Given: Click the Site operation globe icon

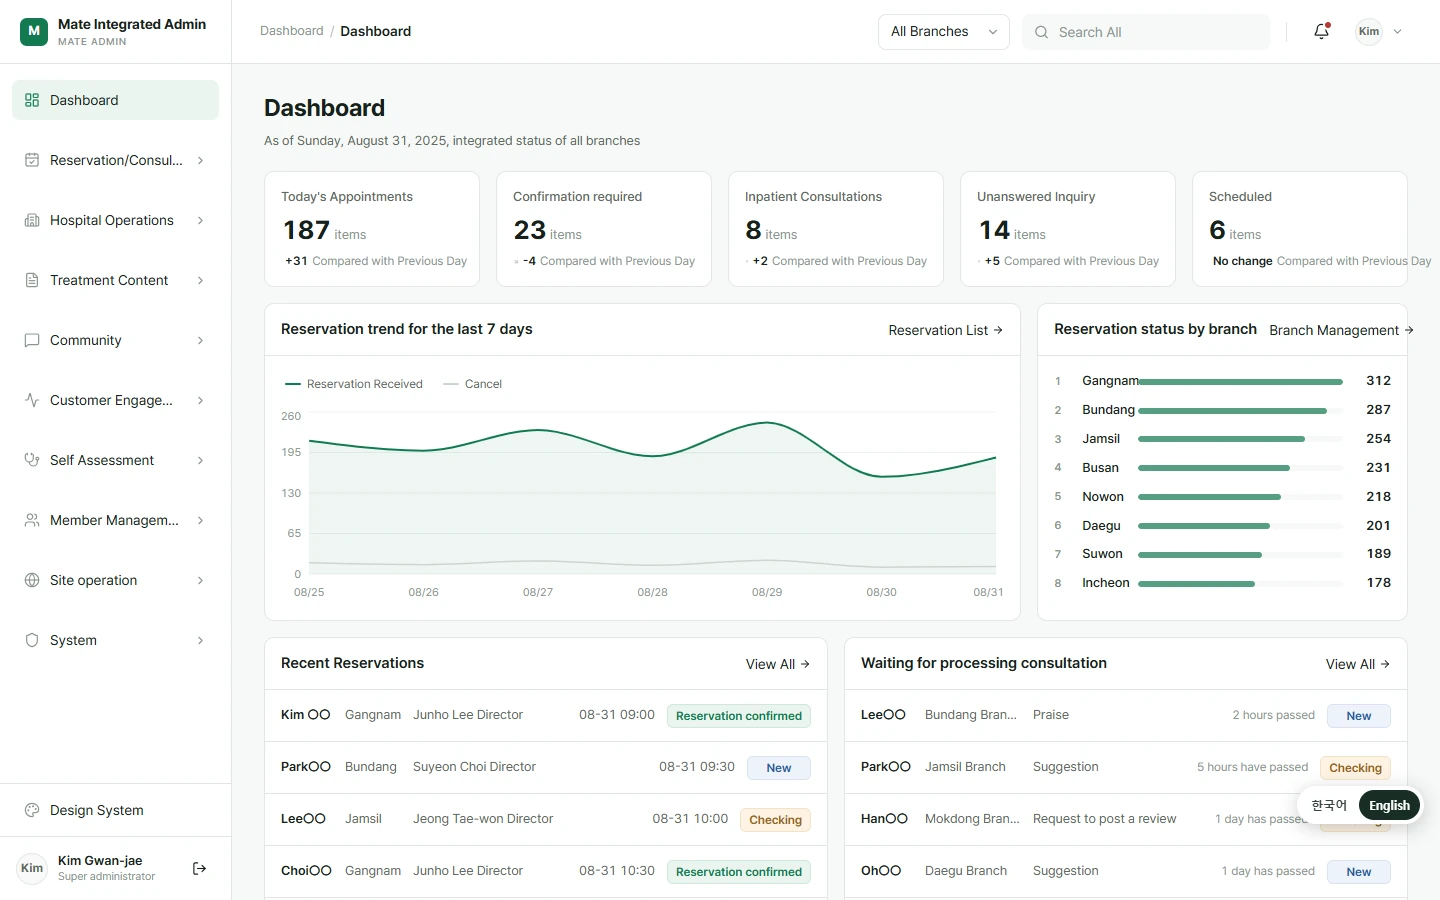Looking at the screenshot, I should pos(32,580).
